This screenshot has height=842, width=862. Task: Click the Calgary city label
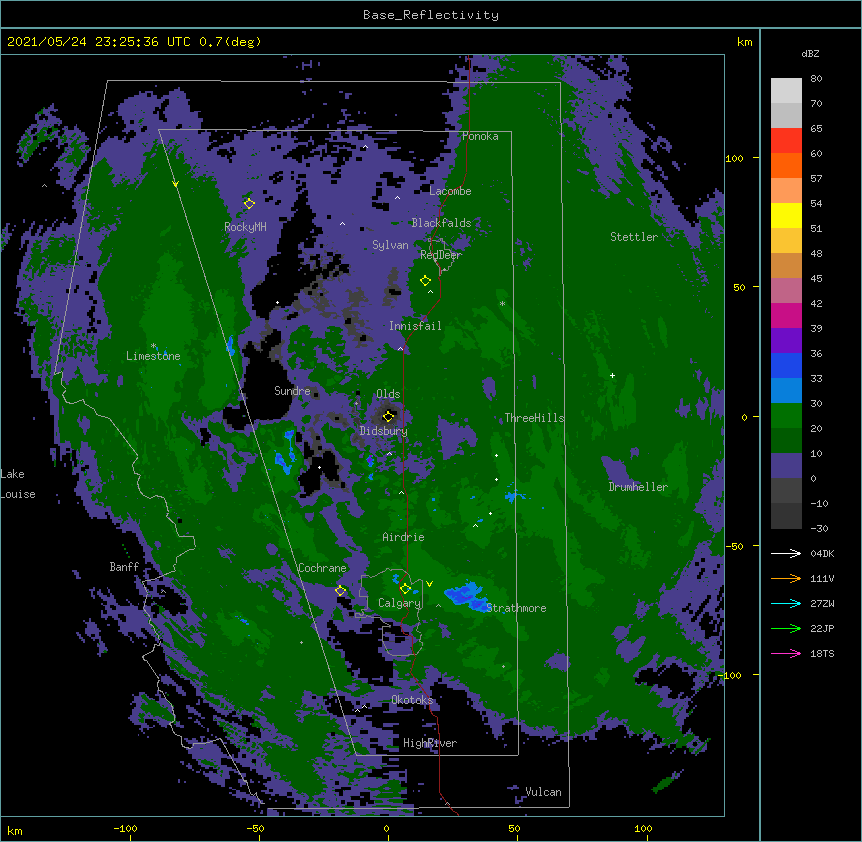click(x=399, y=603)
